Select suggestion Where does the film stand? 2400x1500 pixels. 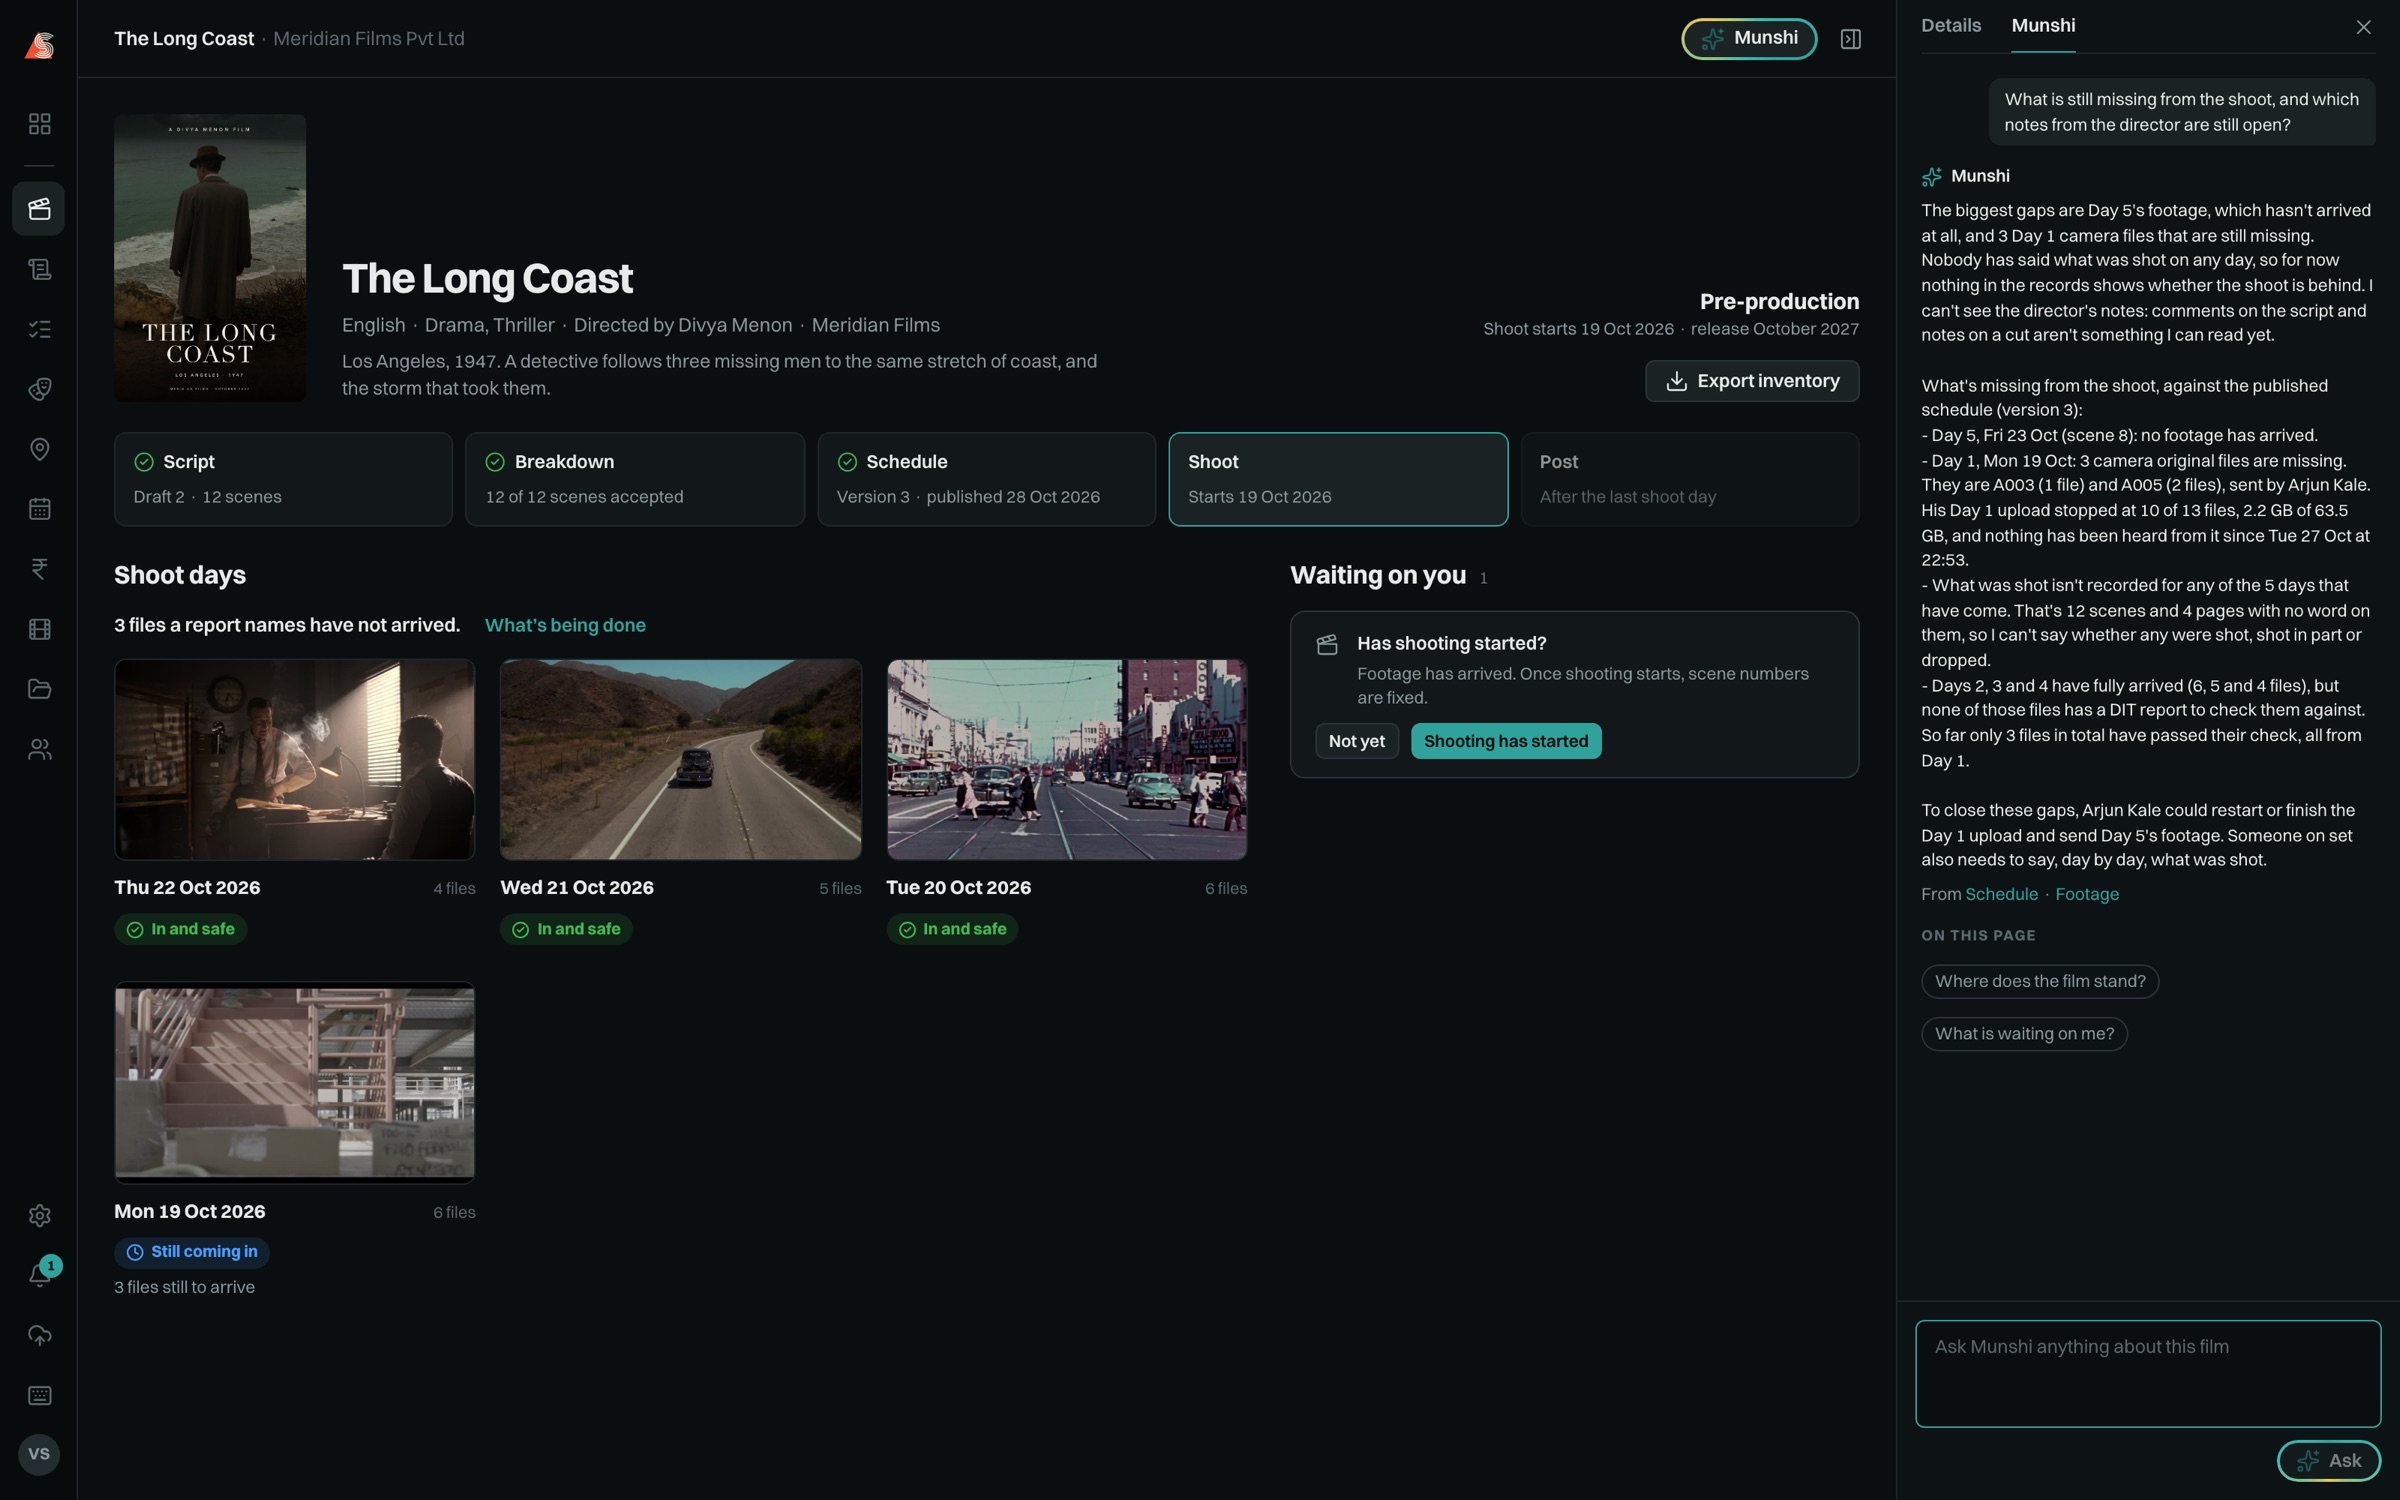(2040, 981)
